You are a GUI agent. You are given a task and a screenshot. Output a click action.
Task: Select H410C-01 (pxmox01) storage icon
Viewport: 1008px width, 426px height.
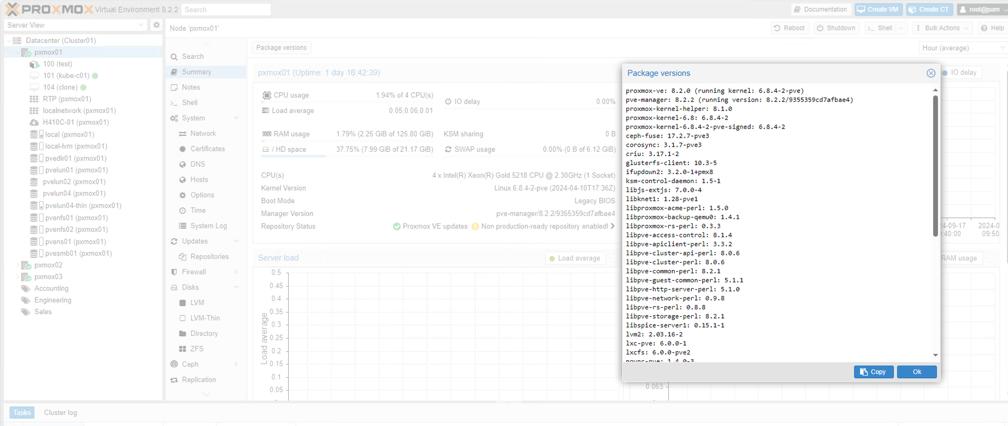(35, 122)
